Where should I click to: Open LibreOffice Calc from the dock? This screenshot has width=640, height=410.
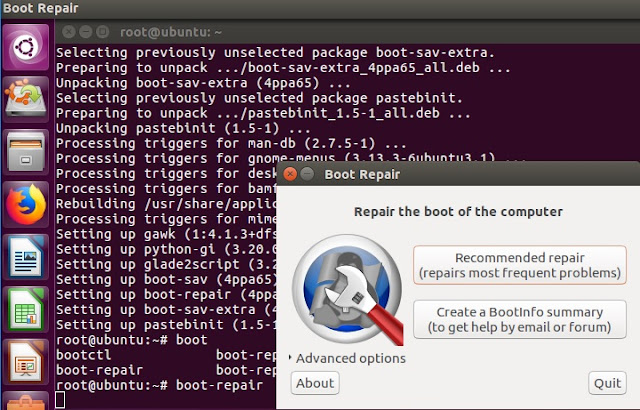point(26,310)
